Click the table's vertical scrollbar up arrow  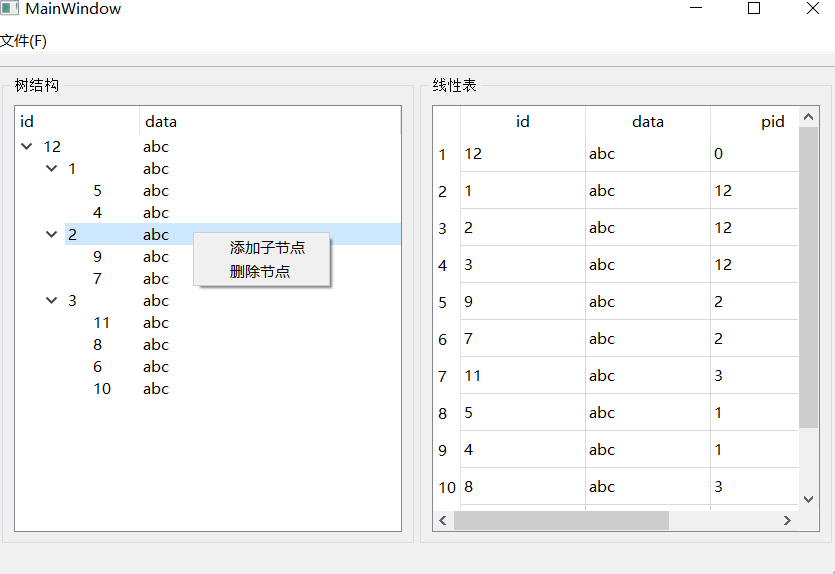pyautogui.click(x=808, y=117)
